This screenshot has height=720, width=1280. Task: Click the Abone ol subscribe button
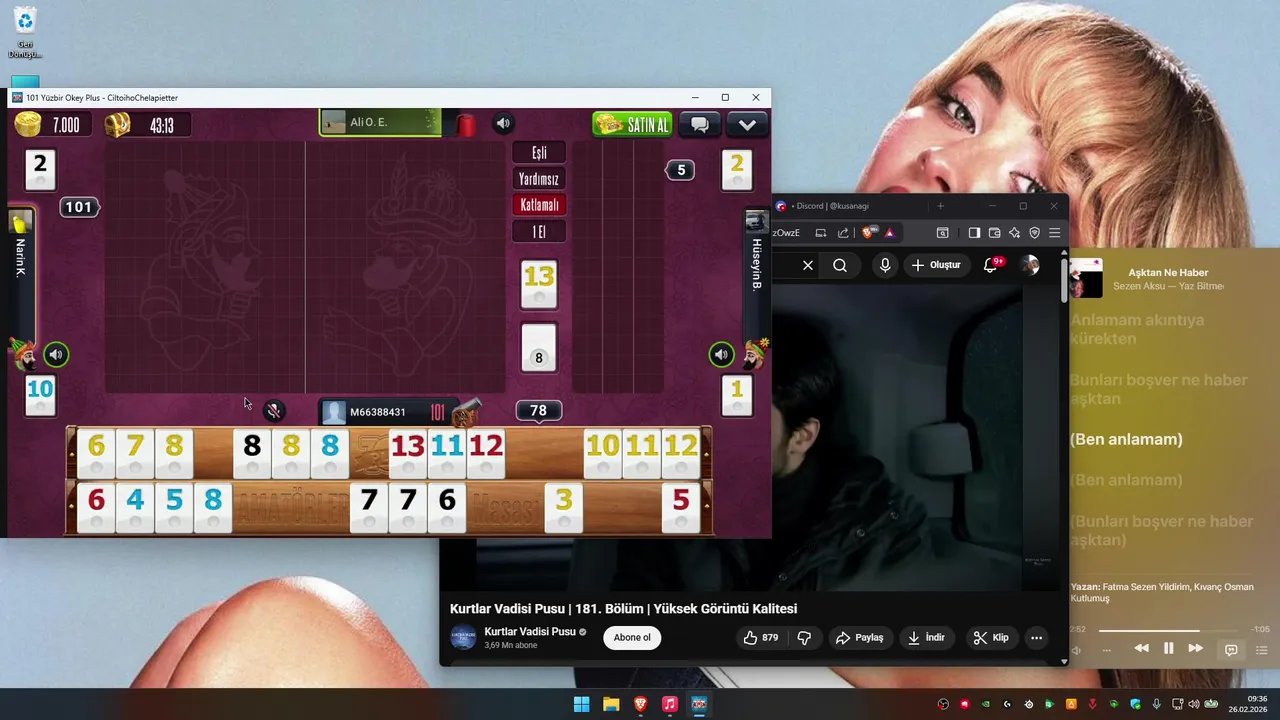[632, 638]
